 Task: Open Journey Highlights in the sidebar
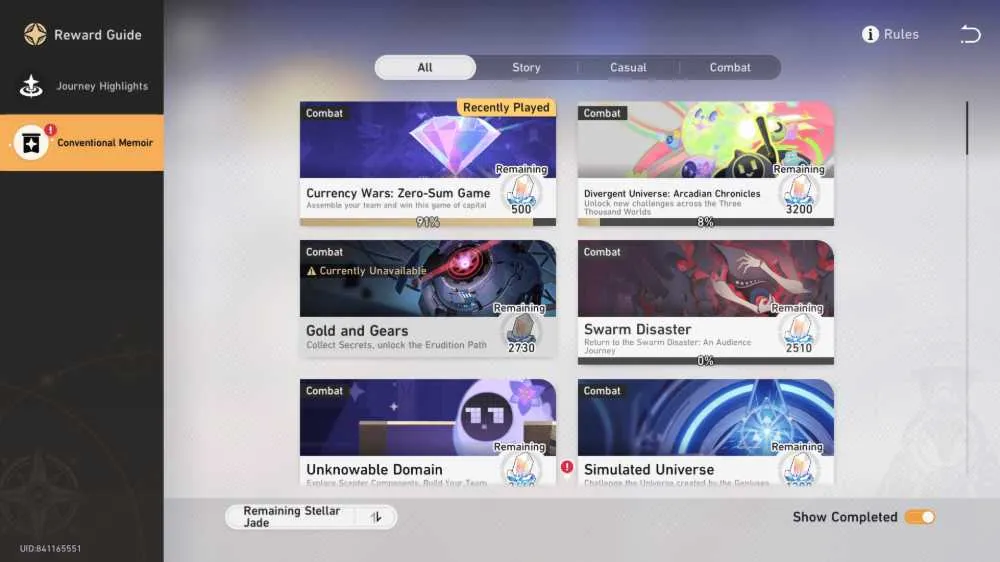tap(82, 86)
